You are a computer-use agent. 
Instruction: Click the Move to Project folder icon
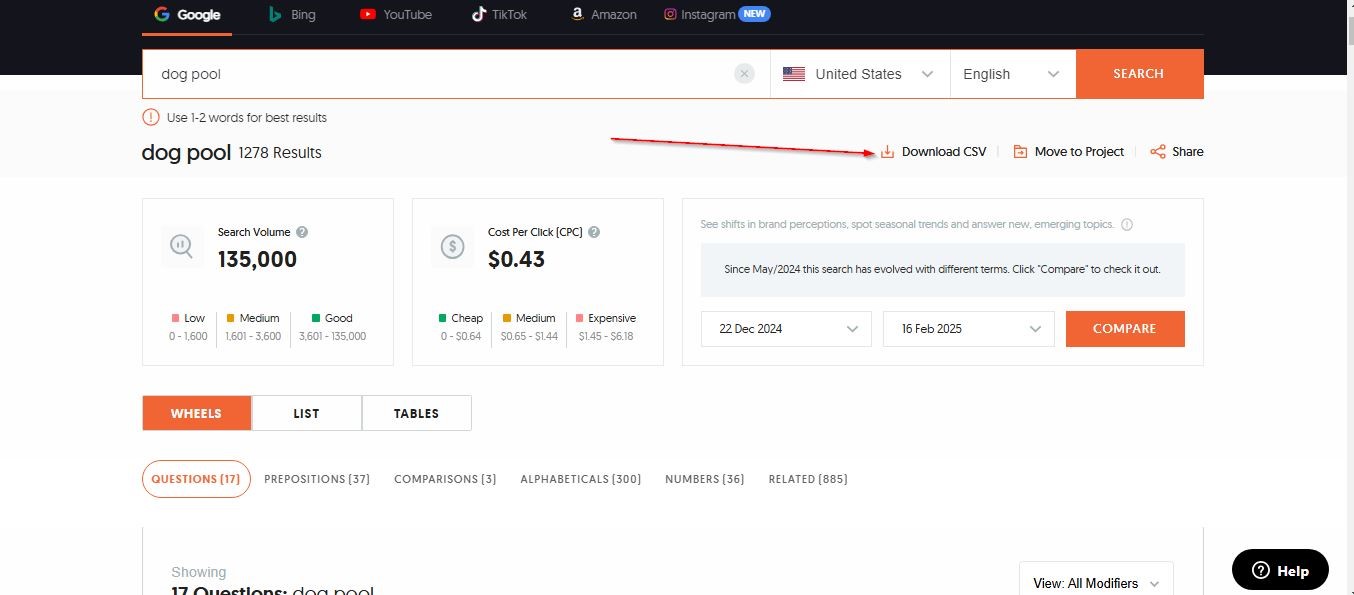1020,152
